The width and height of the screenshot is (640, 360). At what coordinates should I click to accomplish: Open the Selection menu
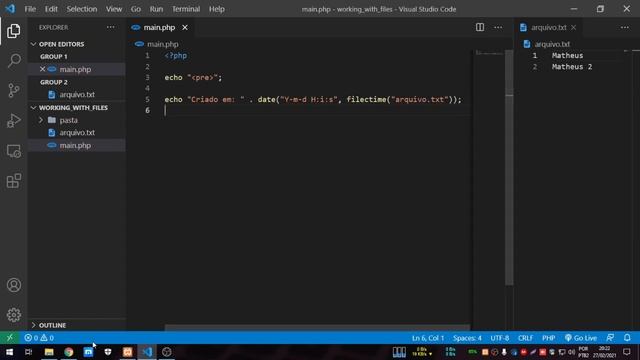coord(82,9)
